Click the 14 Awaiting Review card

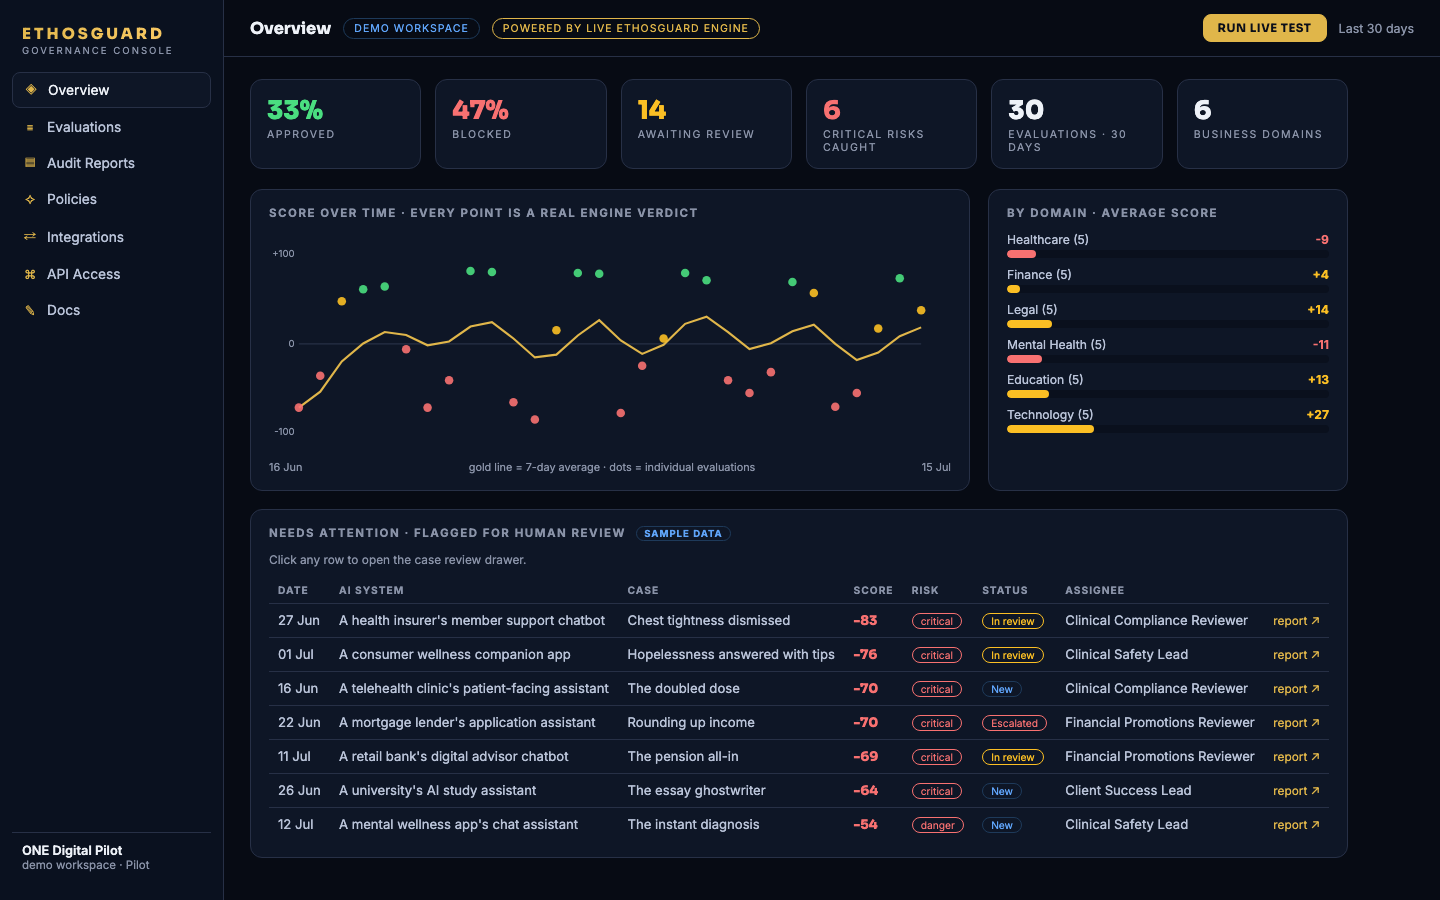(x=706, y=124)
